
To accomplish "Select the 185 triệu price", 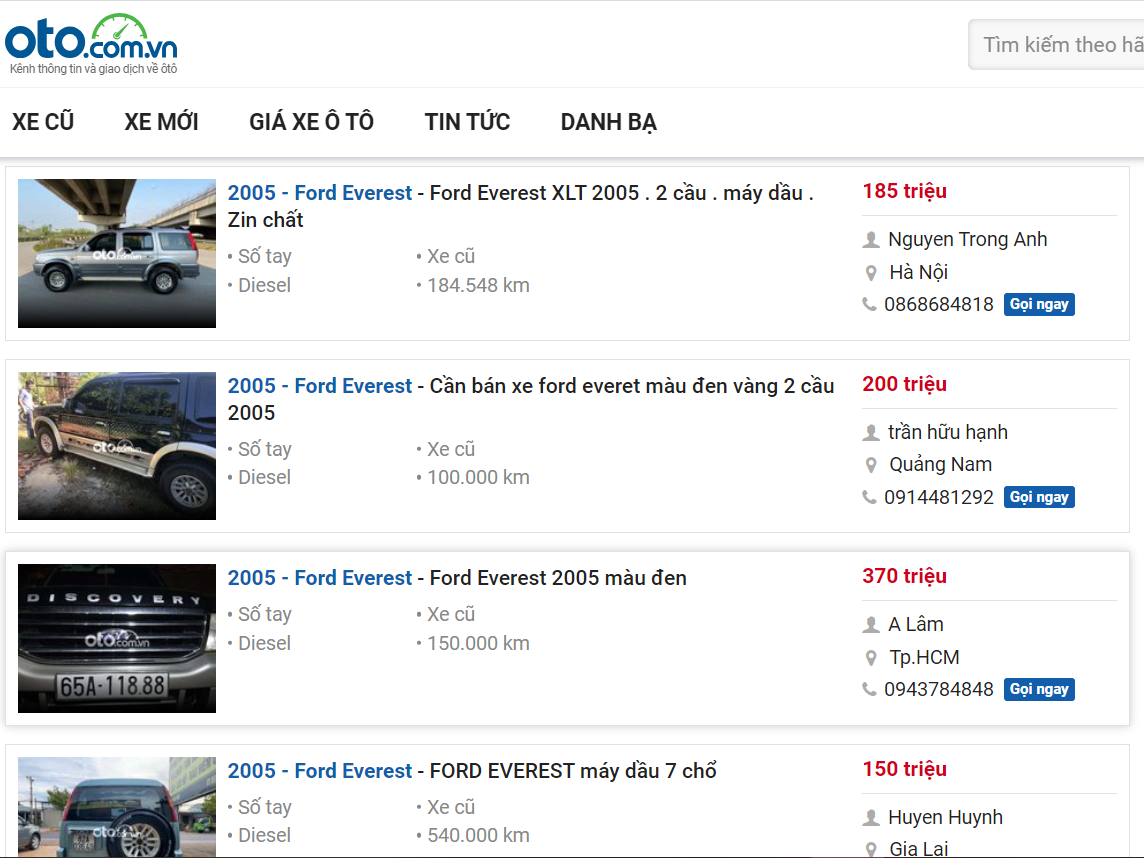I will coord(905,191).
